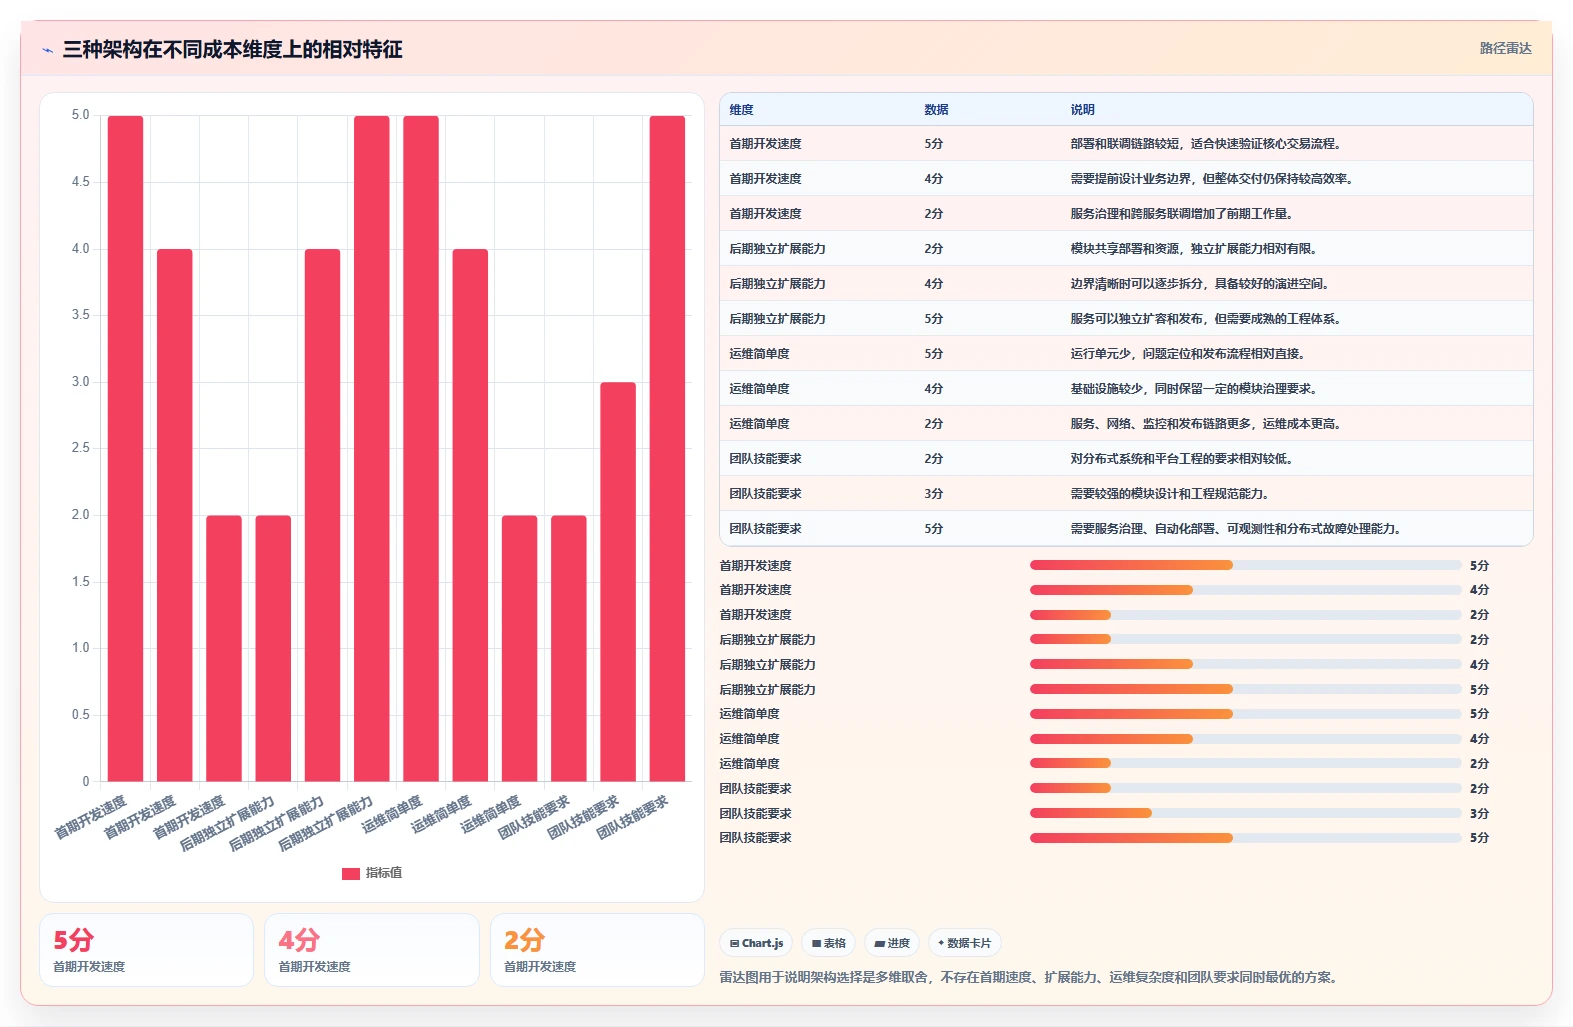
Task: Click the 后期独立扩展能力 progress bar at 4分
Action: 1246,664
